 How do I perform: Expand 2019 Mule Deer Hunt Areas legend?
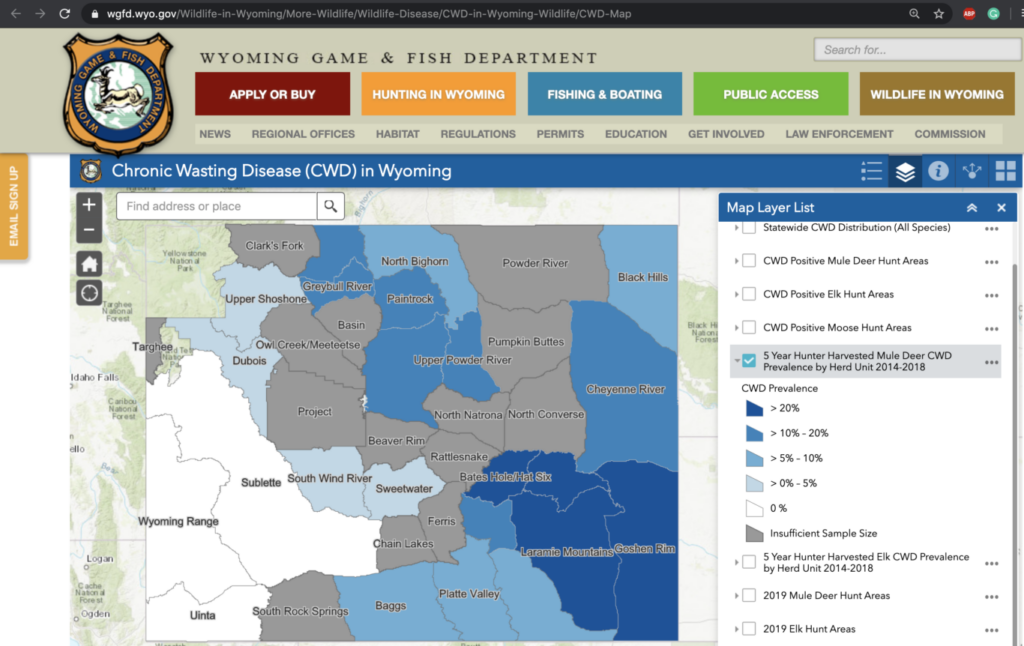[737, 595]
